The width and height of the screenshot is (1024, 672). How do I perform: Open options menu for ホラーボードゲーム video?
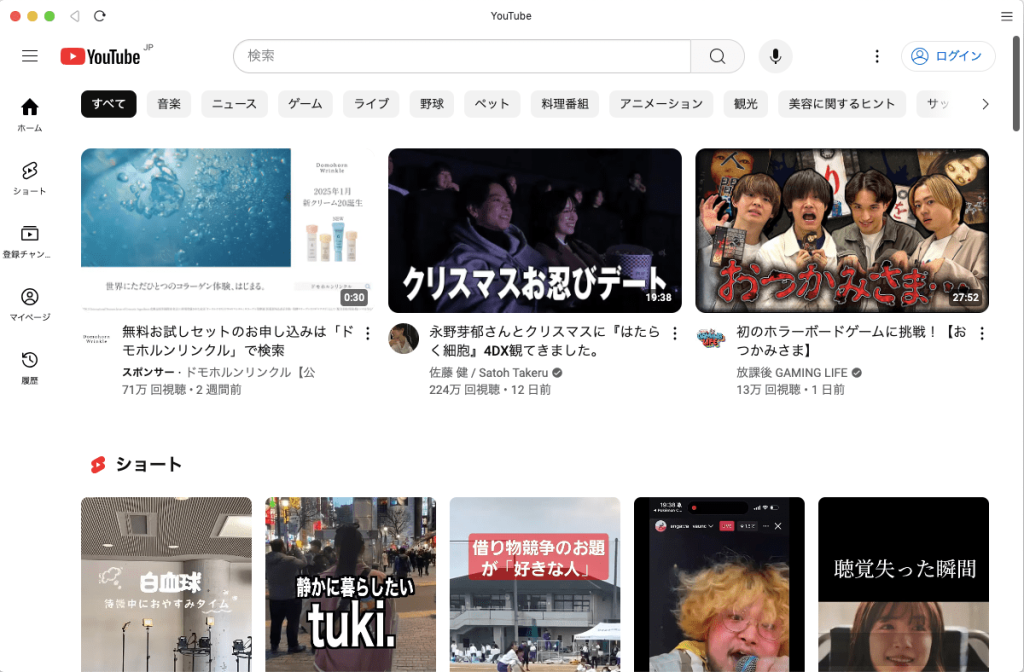tap(982, 334)
